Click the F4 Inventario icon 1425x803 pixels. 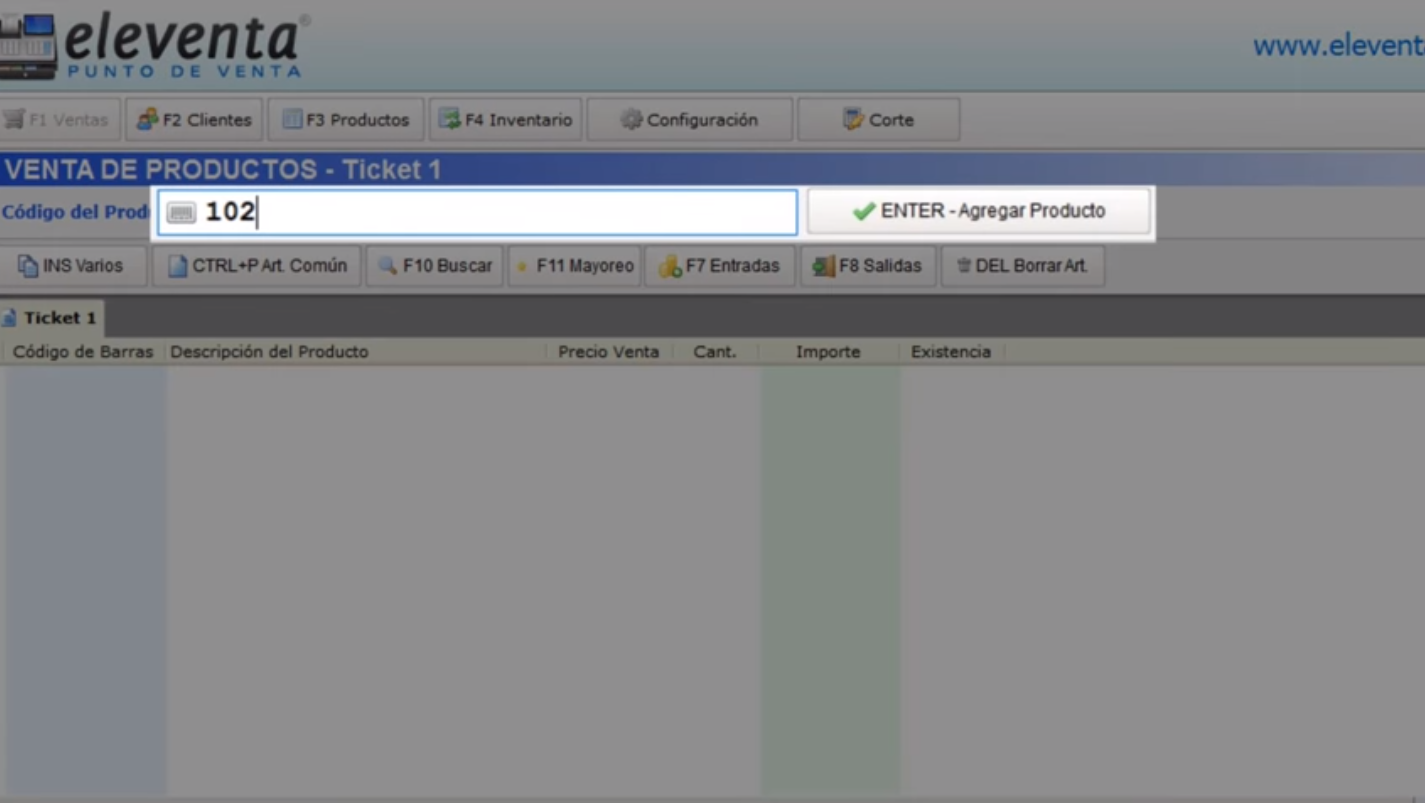pyautogui.click(x=450, y=120)
